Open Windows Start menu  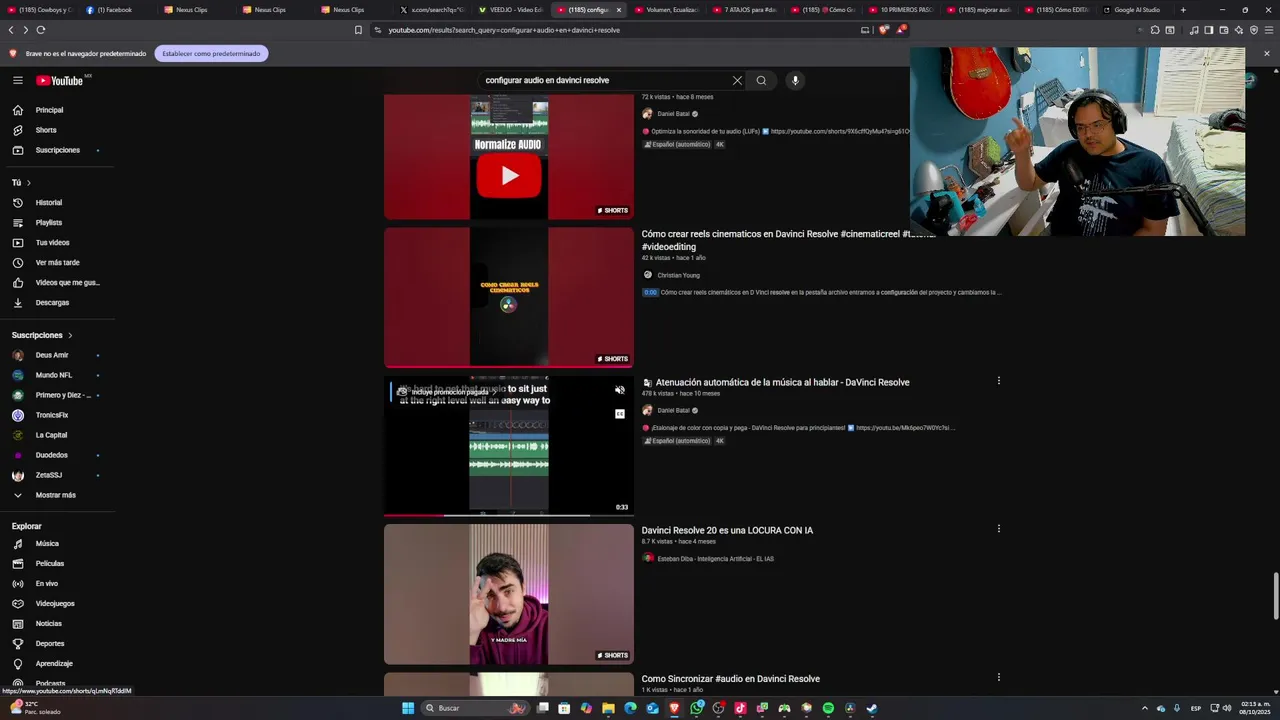tap(408, 708)
